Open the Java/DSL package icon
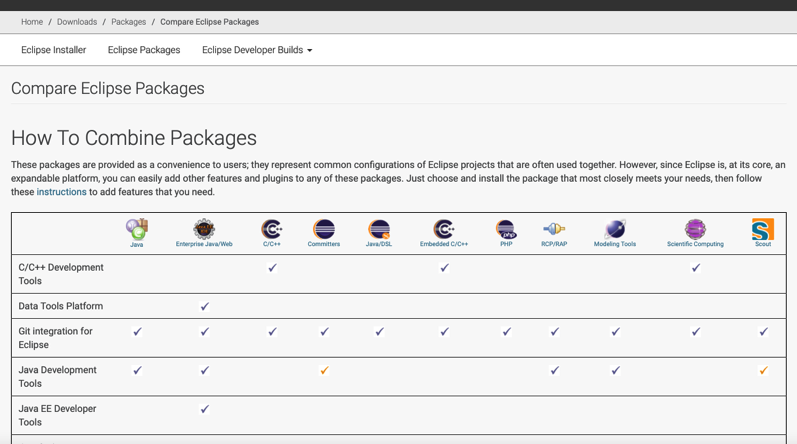 [x=379, y=229]
